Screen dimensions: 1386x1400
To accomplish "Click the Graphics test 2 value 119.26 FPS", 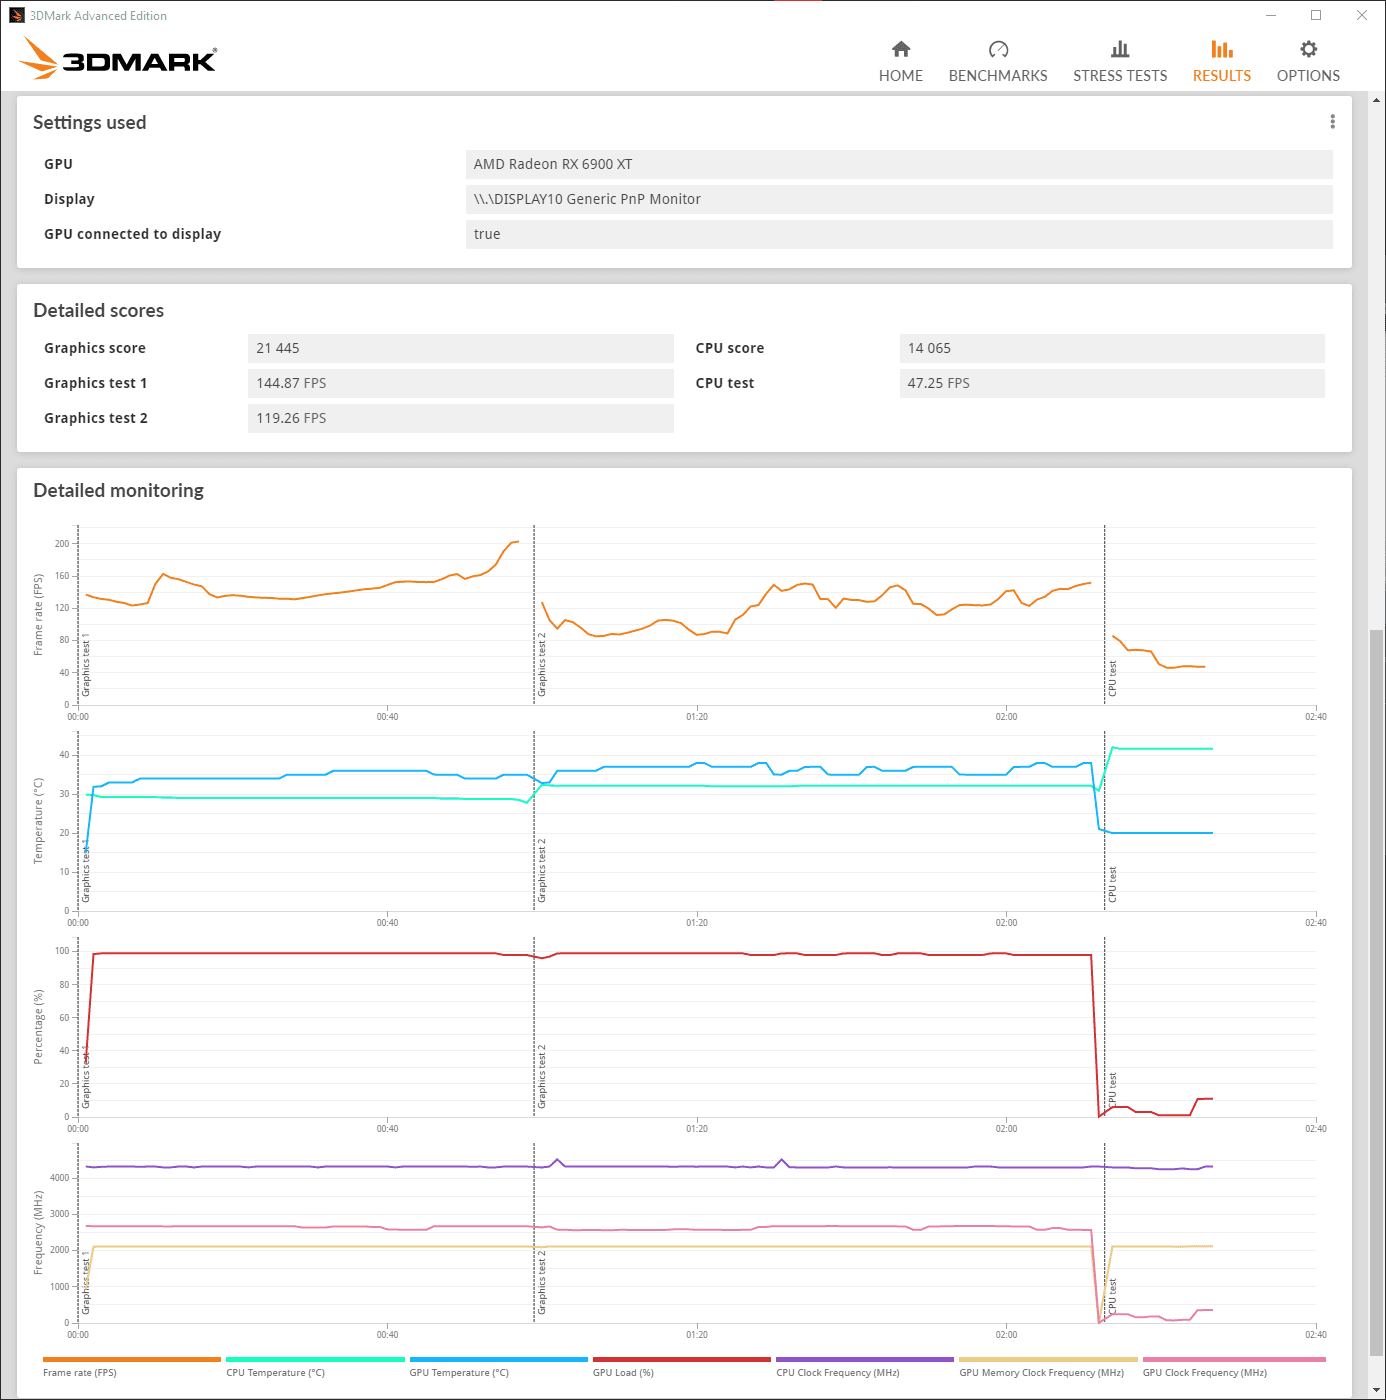I will [x=460, y=418].
